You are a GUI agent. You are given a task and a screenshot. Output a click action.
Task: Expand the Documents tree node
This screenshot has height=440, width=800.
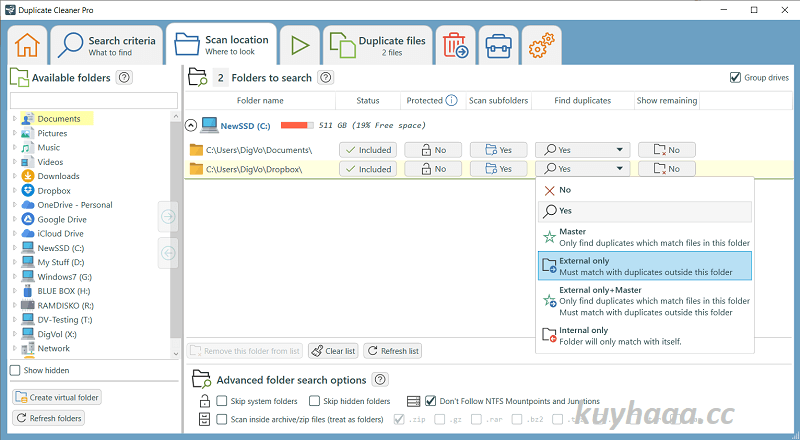15,118
